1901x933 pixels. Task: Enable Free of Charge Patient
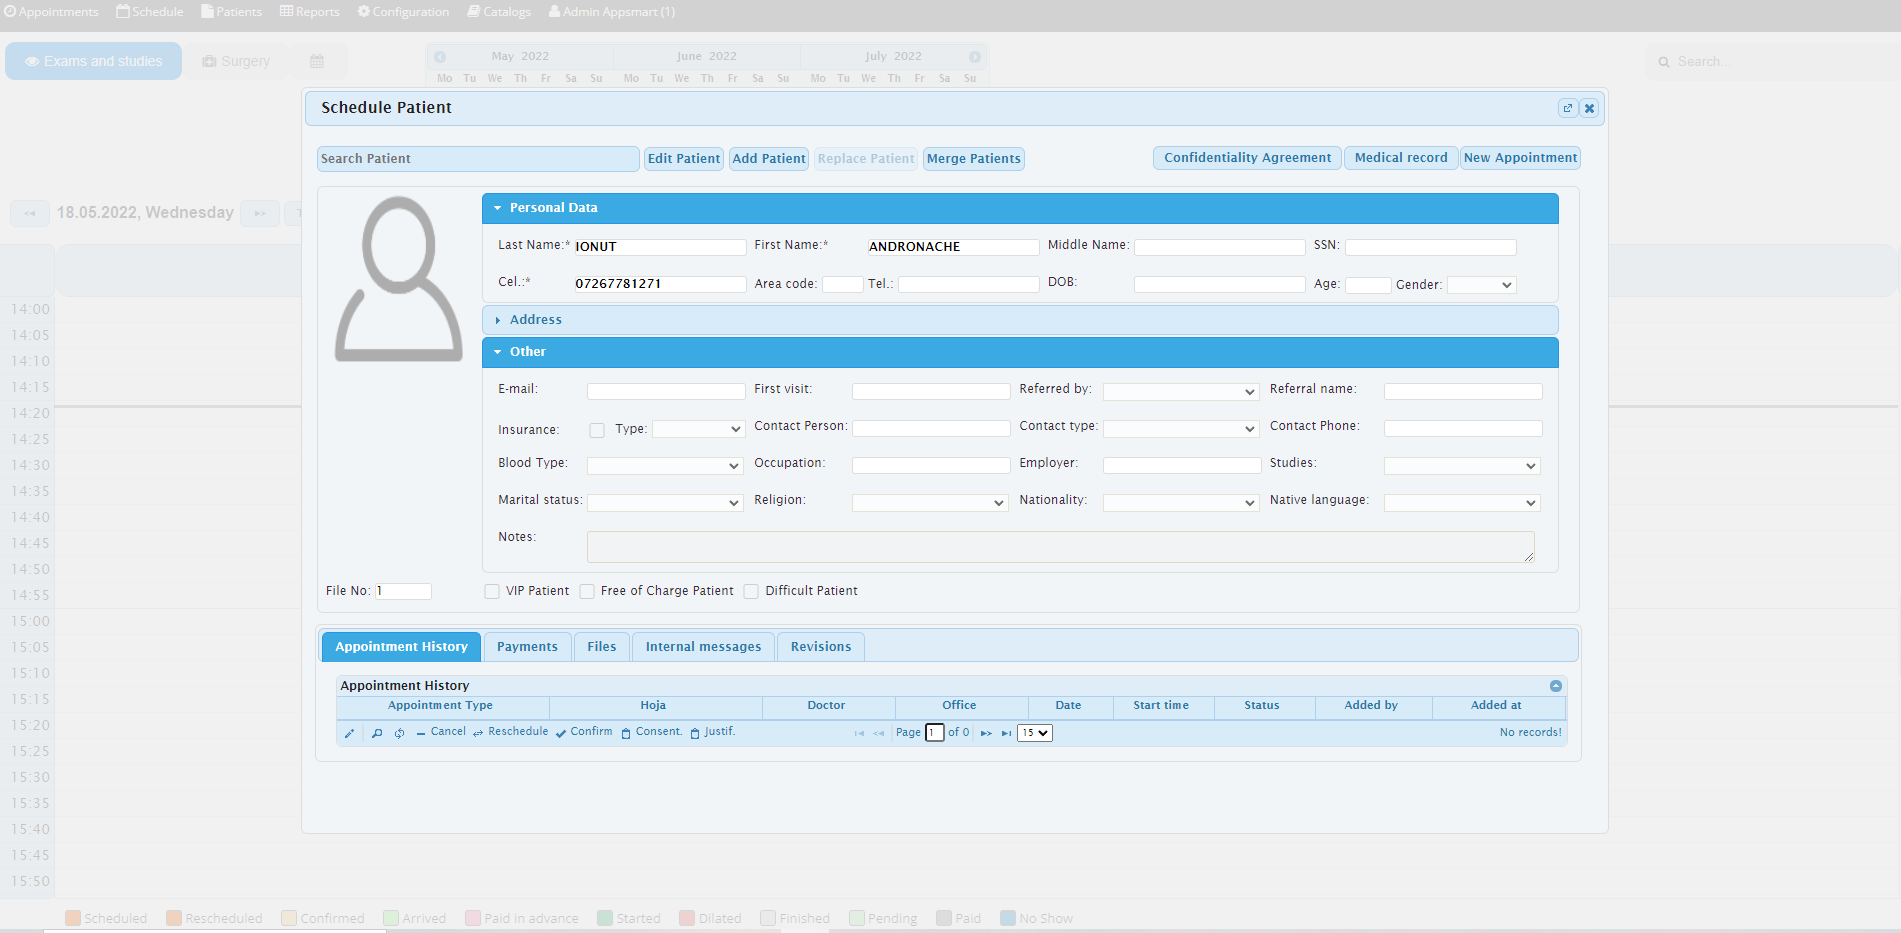point(587,591)
